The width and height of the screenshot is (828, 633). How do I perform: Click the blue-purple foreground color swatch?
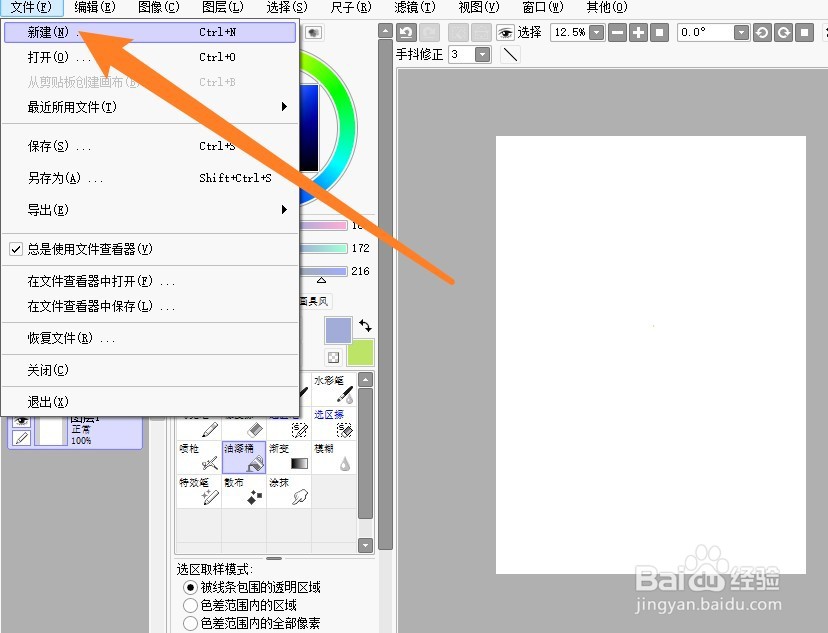(x=338, y=330)
